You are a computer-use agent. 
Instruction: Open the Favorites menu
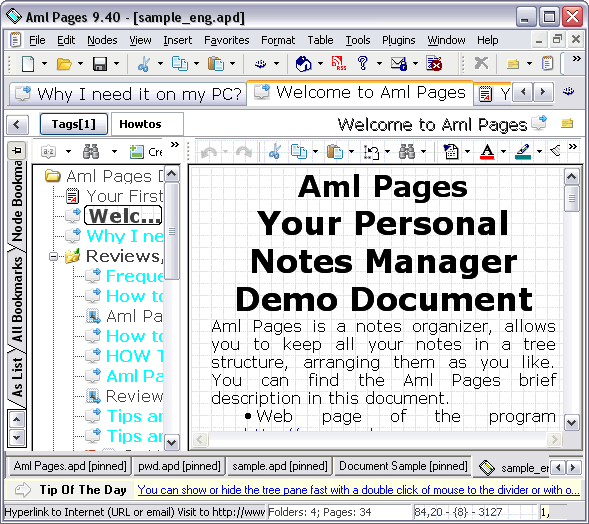coord(227,40)
